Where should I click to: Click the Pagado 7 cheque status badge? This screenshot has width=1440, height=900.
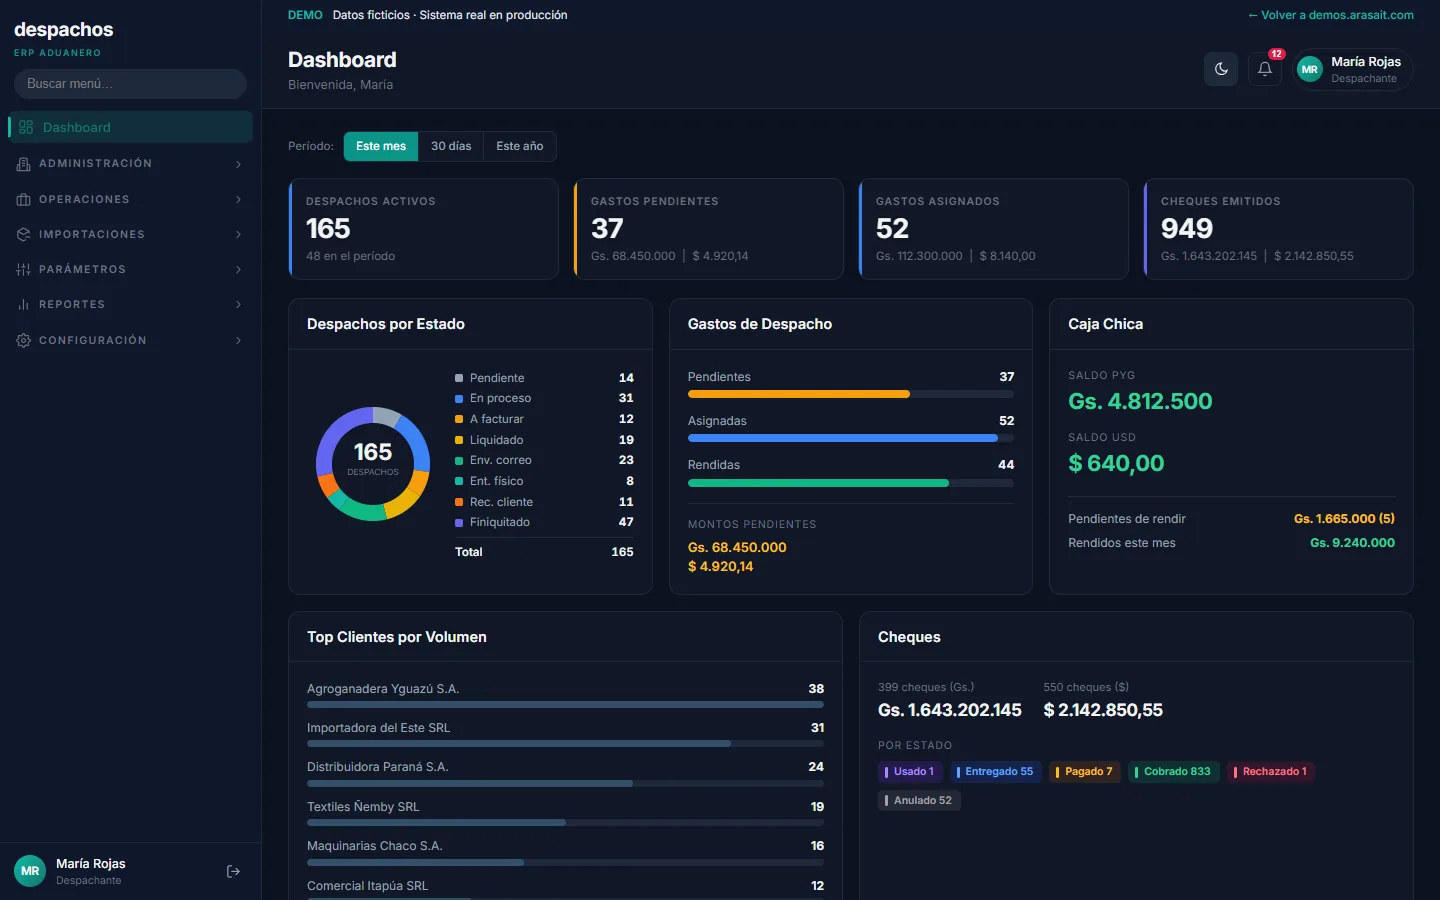click(x=1085, y=772)
